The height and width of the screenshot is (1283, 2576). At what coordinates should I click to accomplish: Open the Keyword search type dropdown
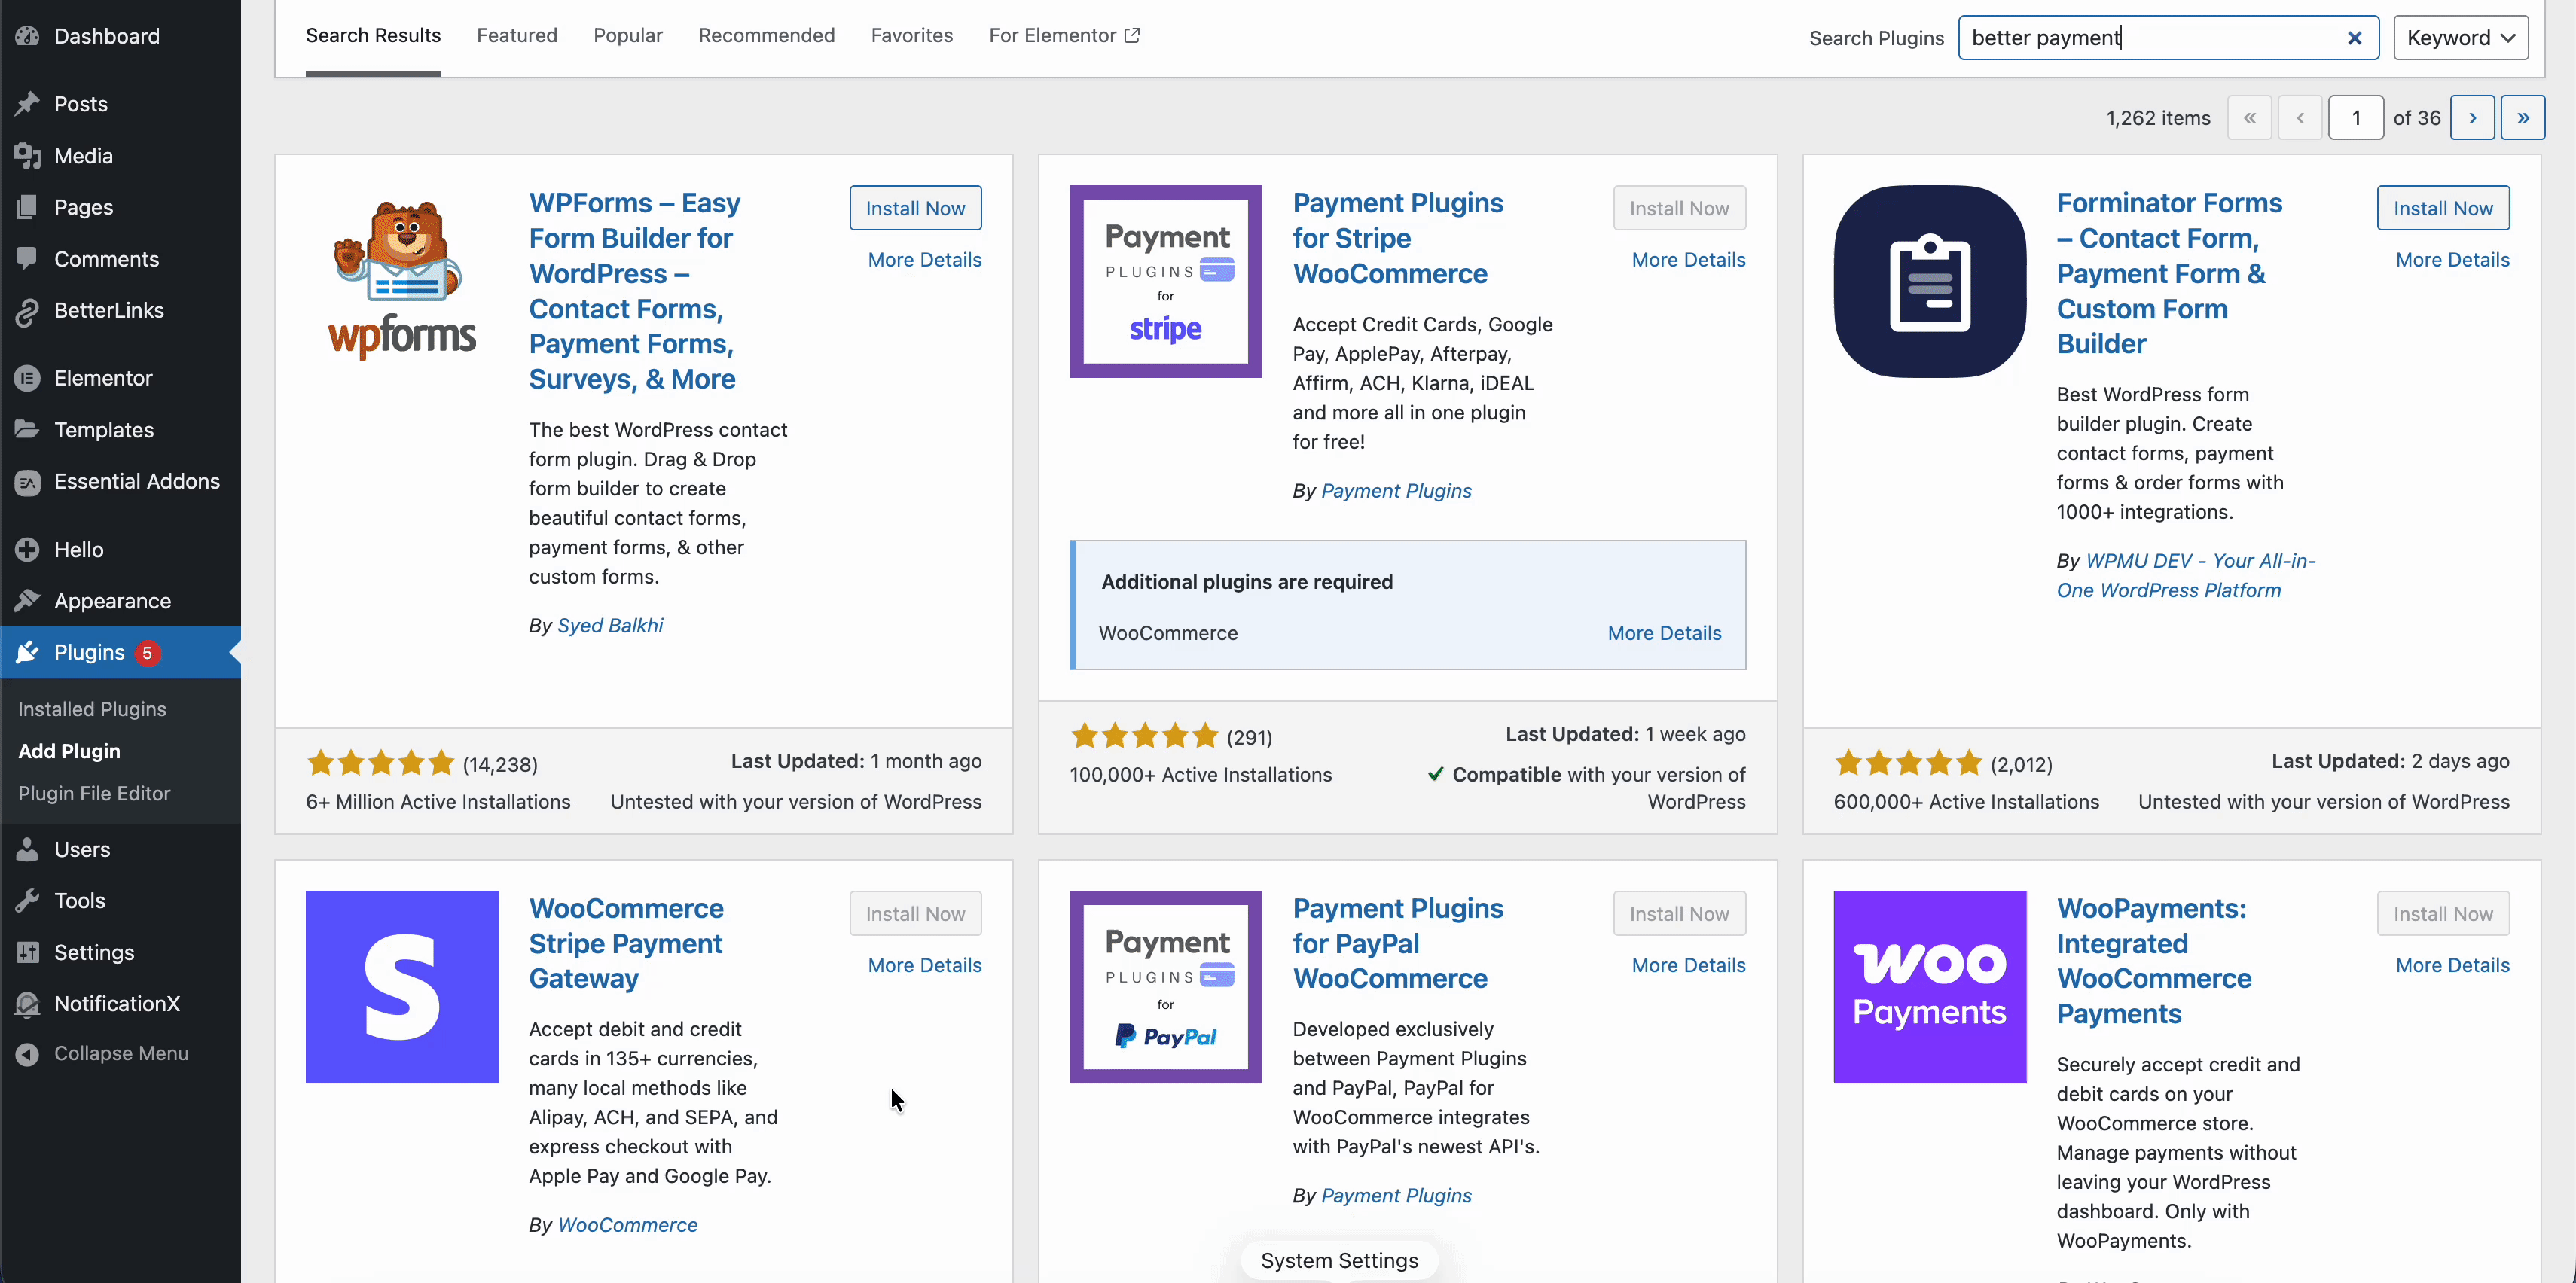pyautogui.click(x=2461, y=37)
